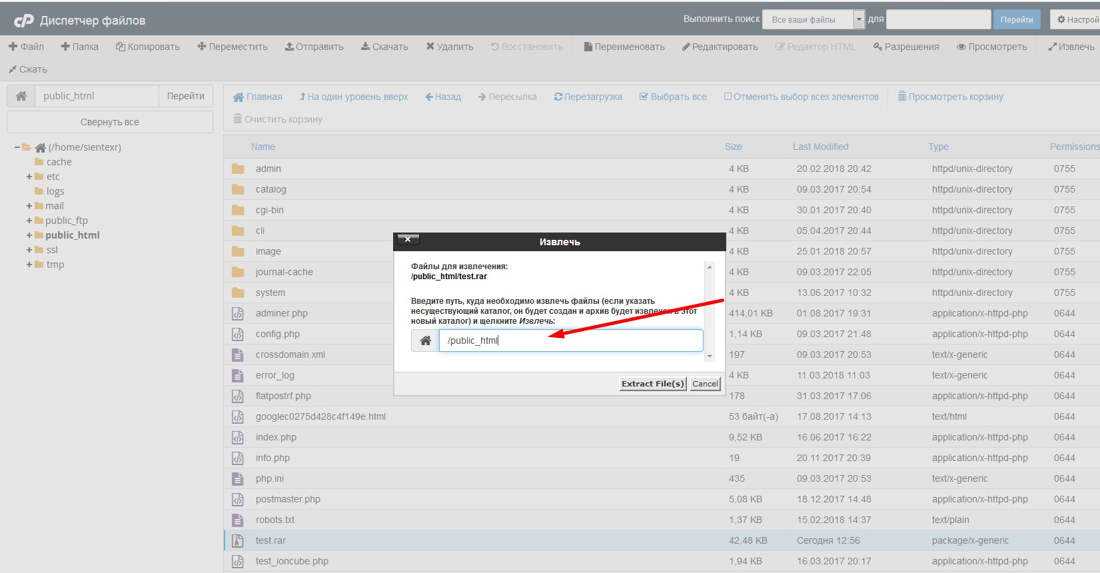This screenshot has width=1100, height=573.
Task: Click Выбрать все to select all files
Action: [x=672, y=97]
